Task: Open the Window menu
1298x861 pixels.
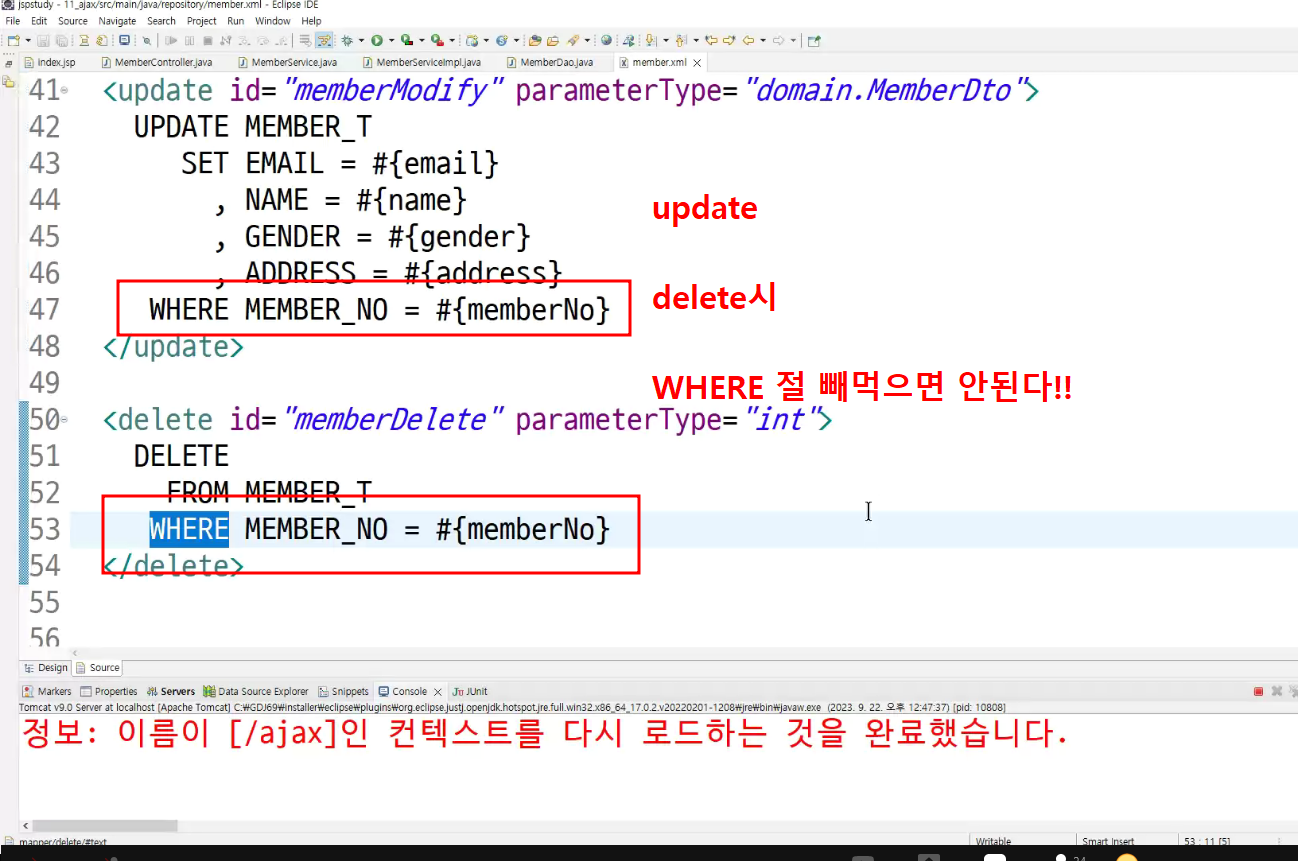Action: point(273,21)
